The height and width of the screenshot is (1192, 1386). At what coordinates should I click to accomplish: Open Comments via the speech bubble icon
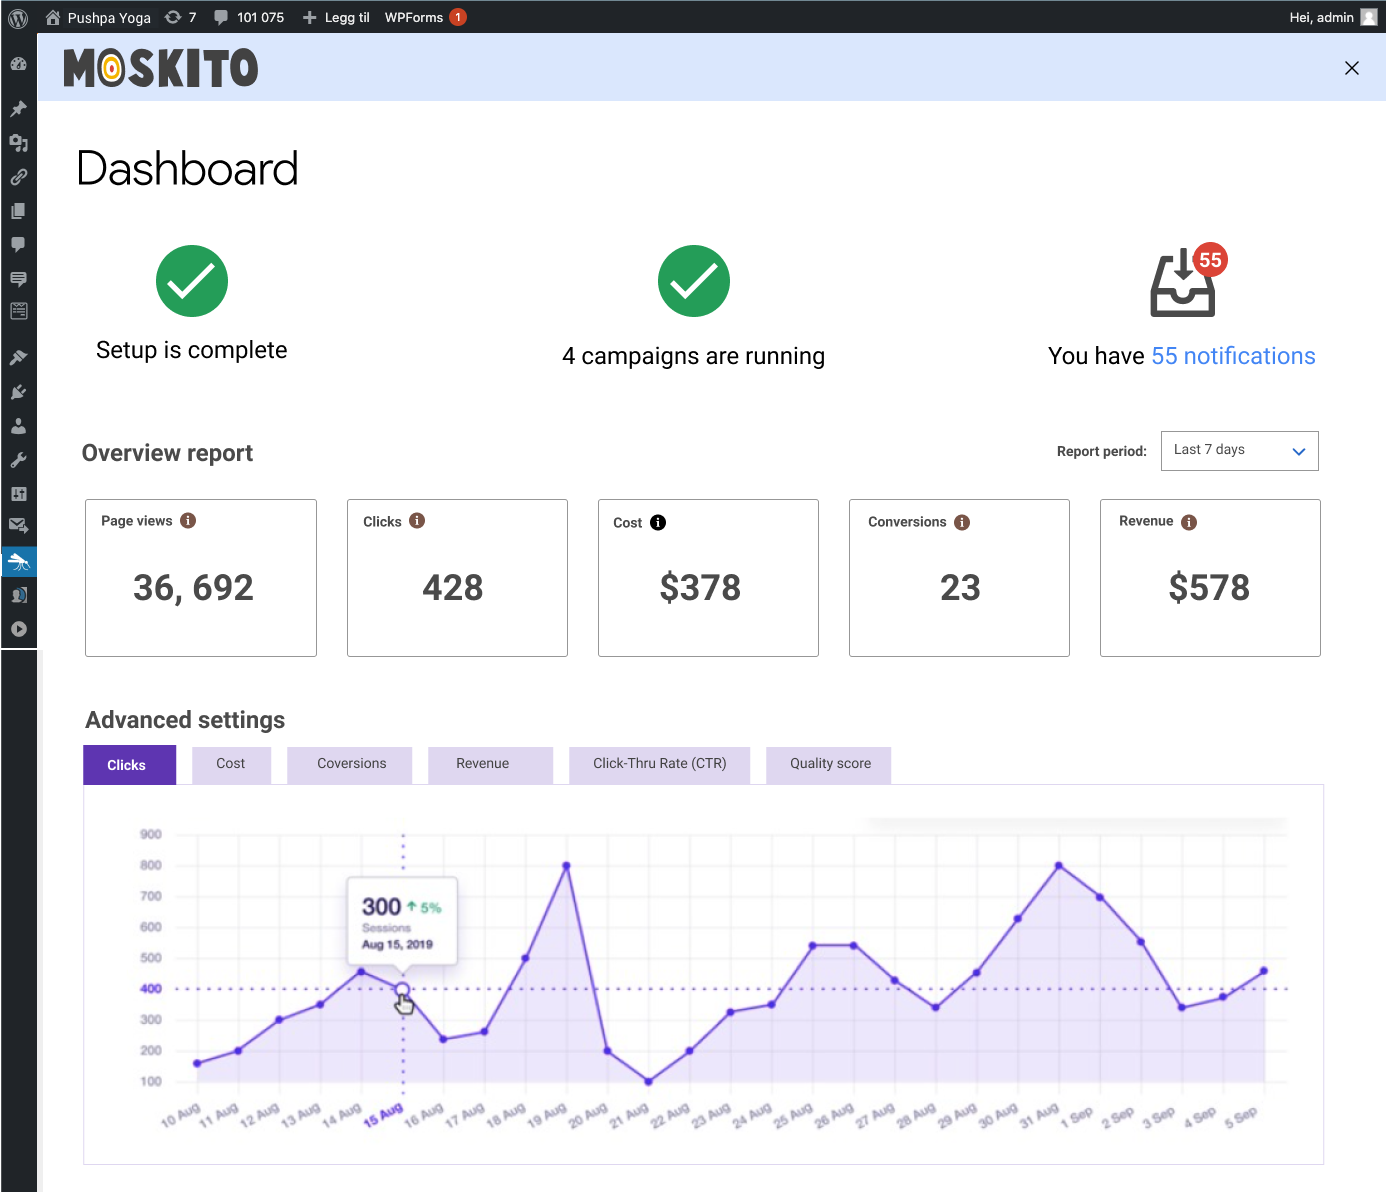pyautogui.click(x=18, y=244)
